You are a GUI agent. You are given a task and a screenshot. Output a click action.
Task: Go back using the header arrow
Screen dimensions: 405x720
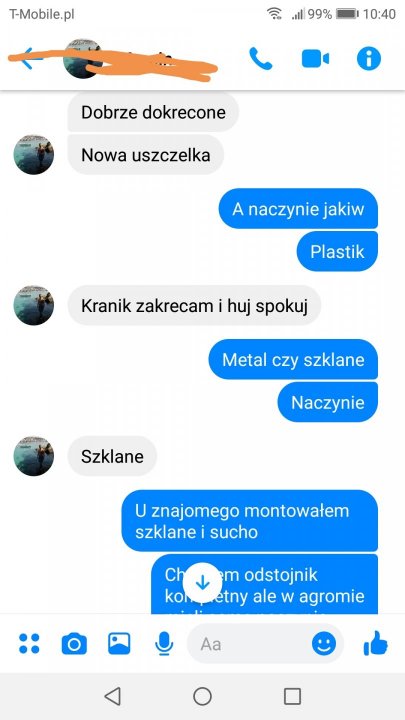pyautogui.click(x=28, y=59)
